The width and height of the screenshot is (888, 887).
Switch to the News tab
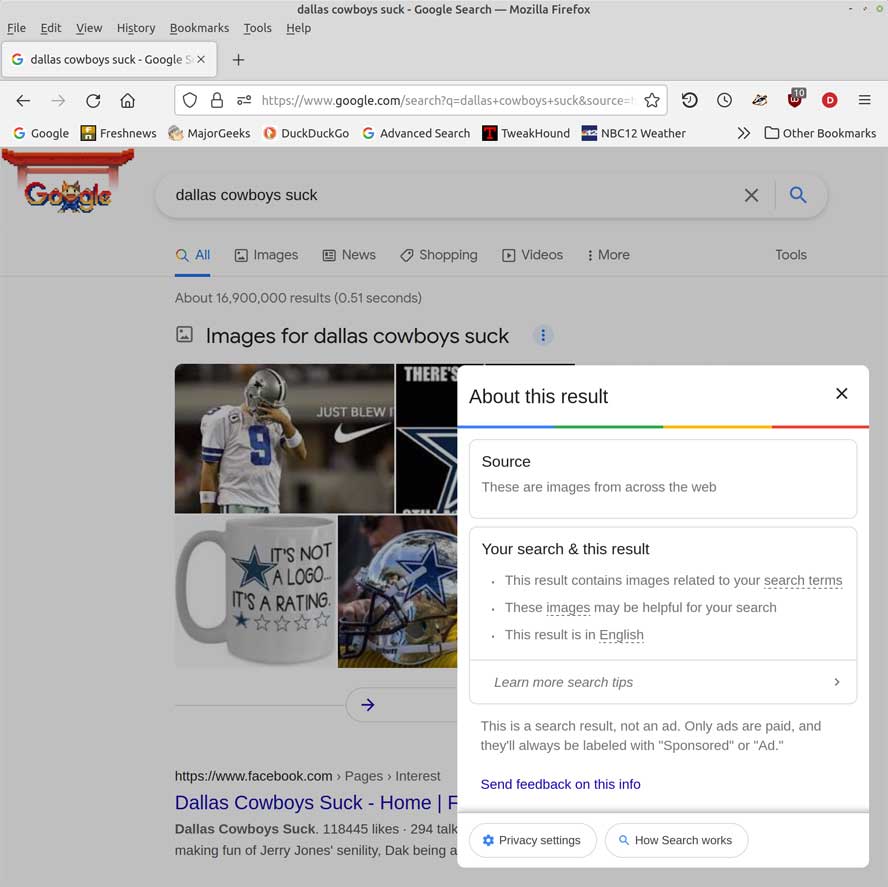pyautogui.click(x=349, y=255)
